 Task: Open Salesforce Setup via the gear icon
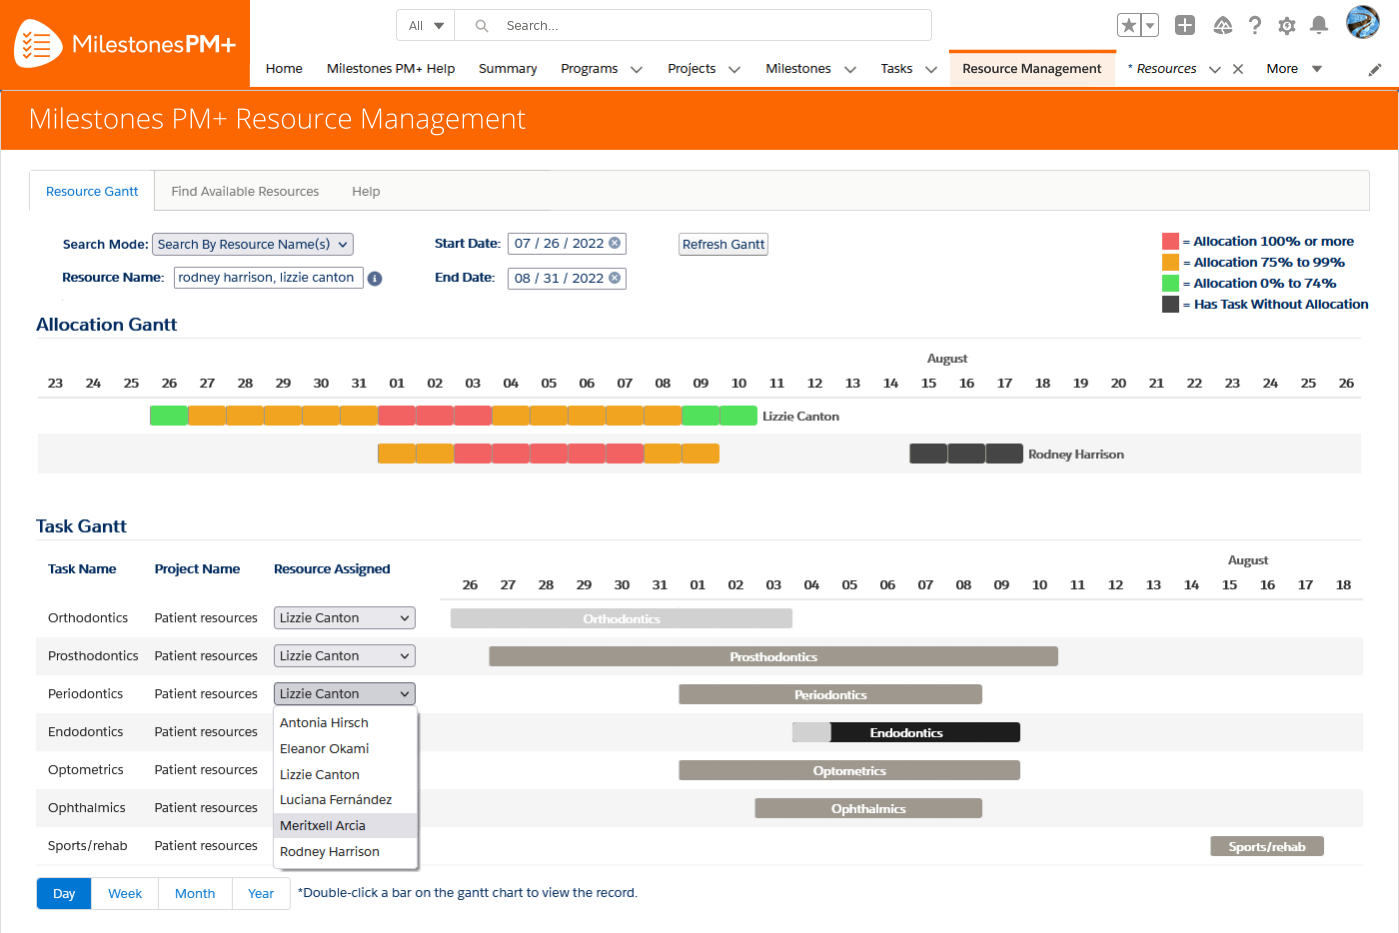(x=1286, y=25)
